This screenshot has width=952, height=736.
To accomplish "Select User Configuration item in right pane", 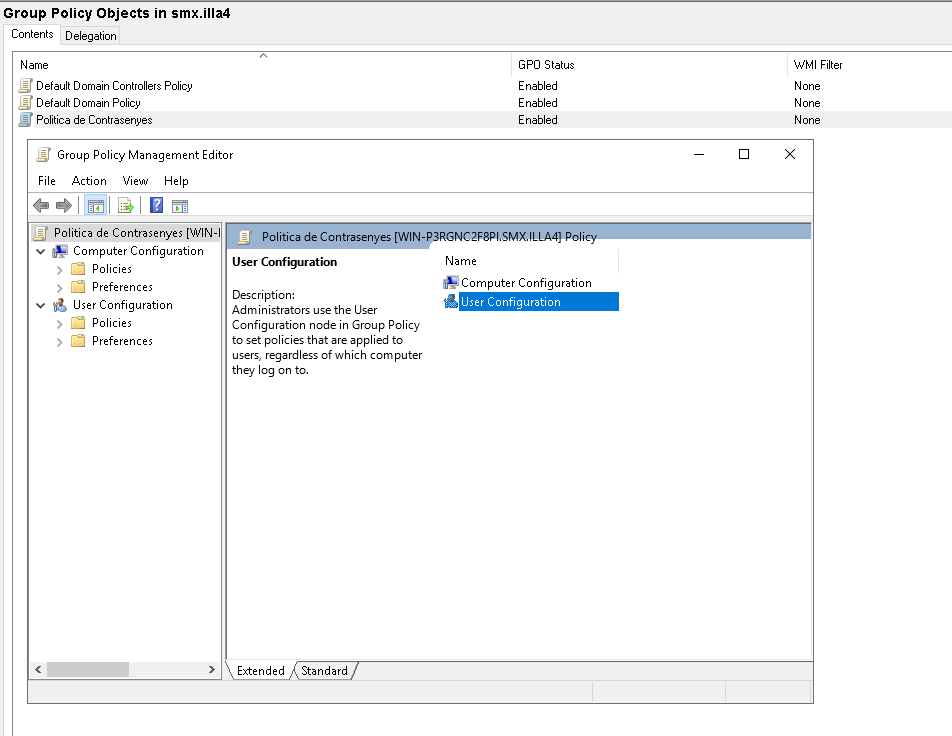I will click(510, 302).
